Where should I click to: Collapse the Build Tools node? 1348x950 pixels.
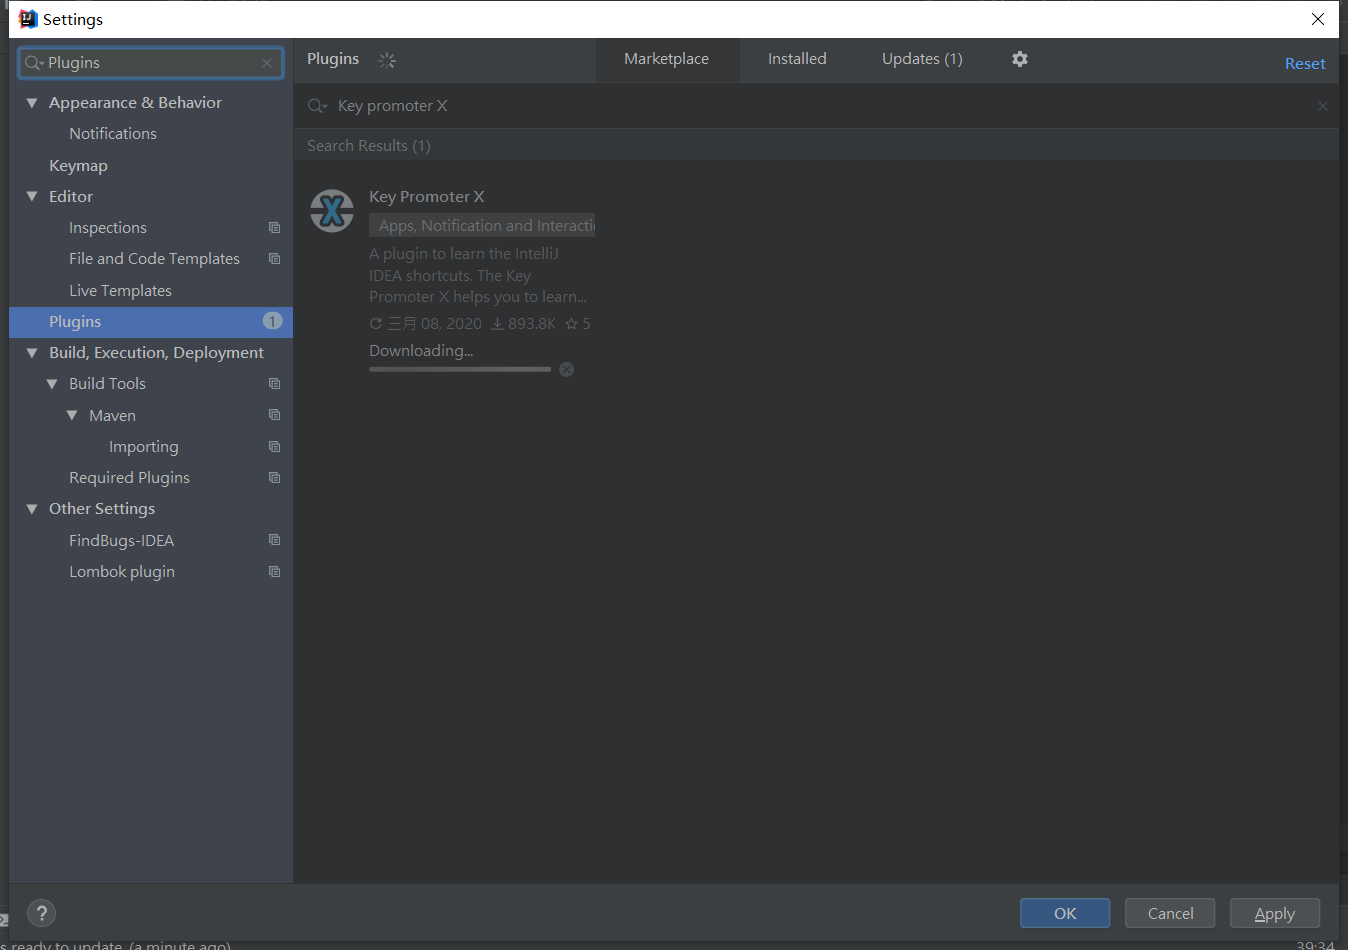pos(52,384)
